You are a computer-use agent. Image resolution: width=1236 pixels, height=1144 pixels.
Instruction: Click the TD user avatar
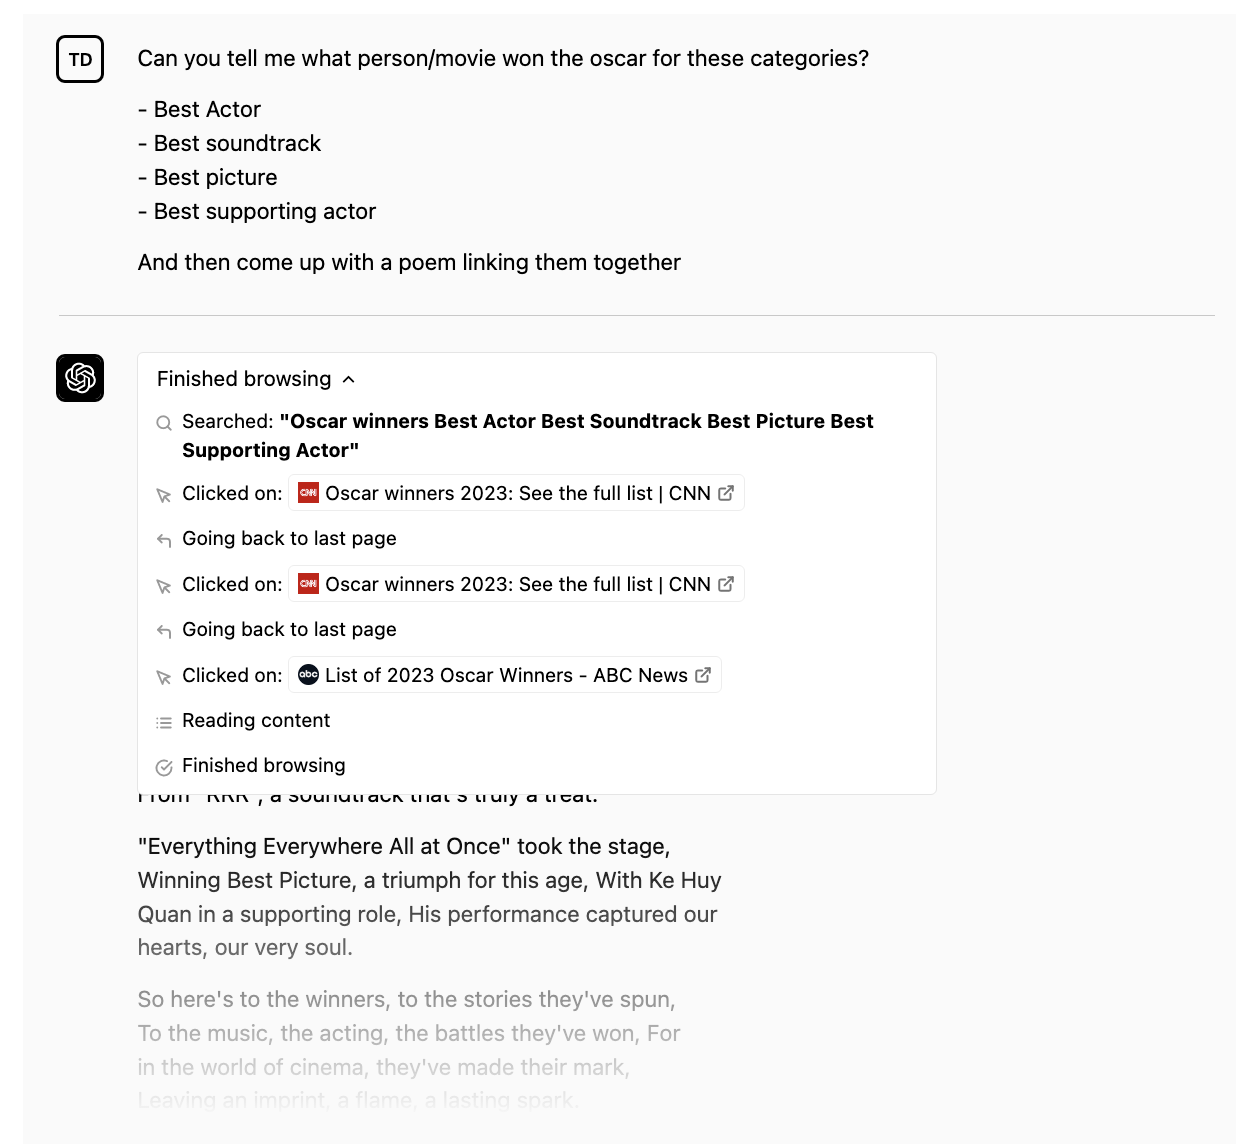pyautogui.click(x=80, y=59)
